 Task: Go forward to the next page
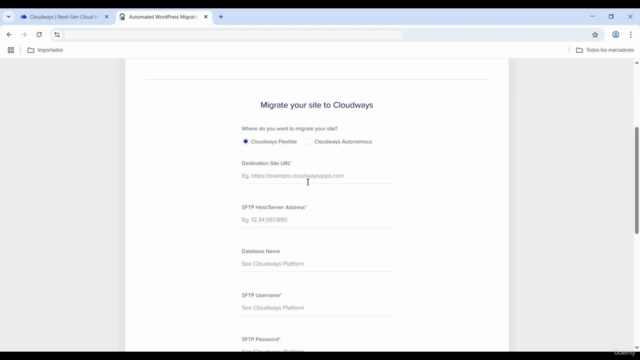coord(24,35)
